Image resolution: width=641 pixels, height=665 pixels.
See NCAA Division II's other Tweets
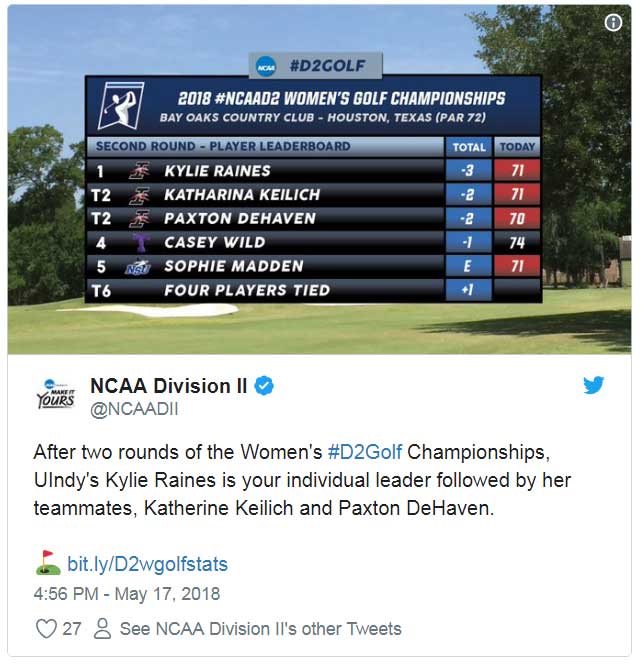[260, 629]
